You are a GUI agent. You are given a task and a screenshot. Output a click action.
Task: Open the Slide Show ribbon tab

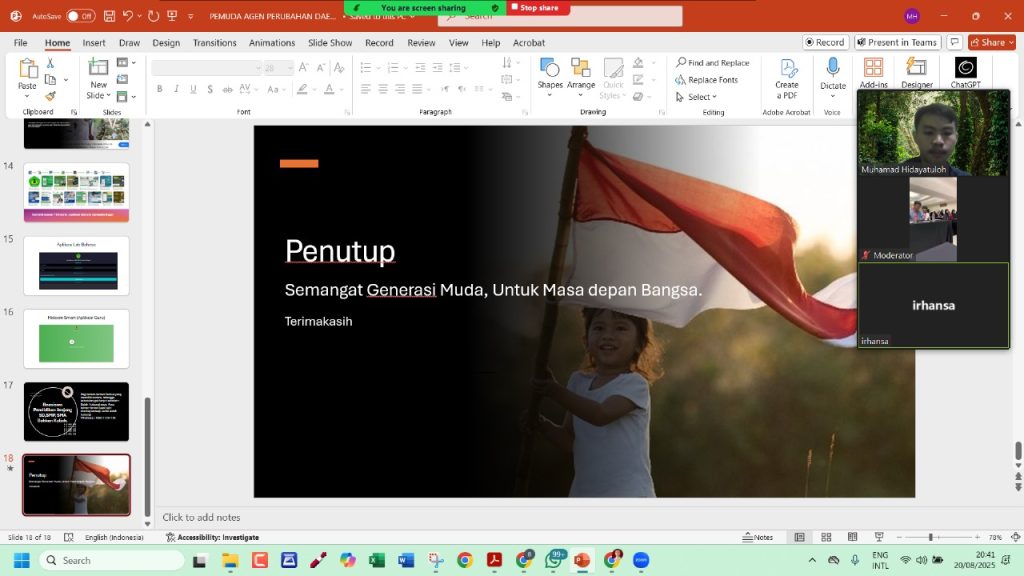tap(330, 43)
